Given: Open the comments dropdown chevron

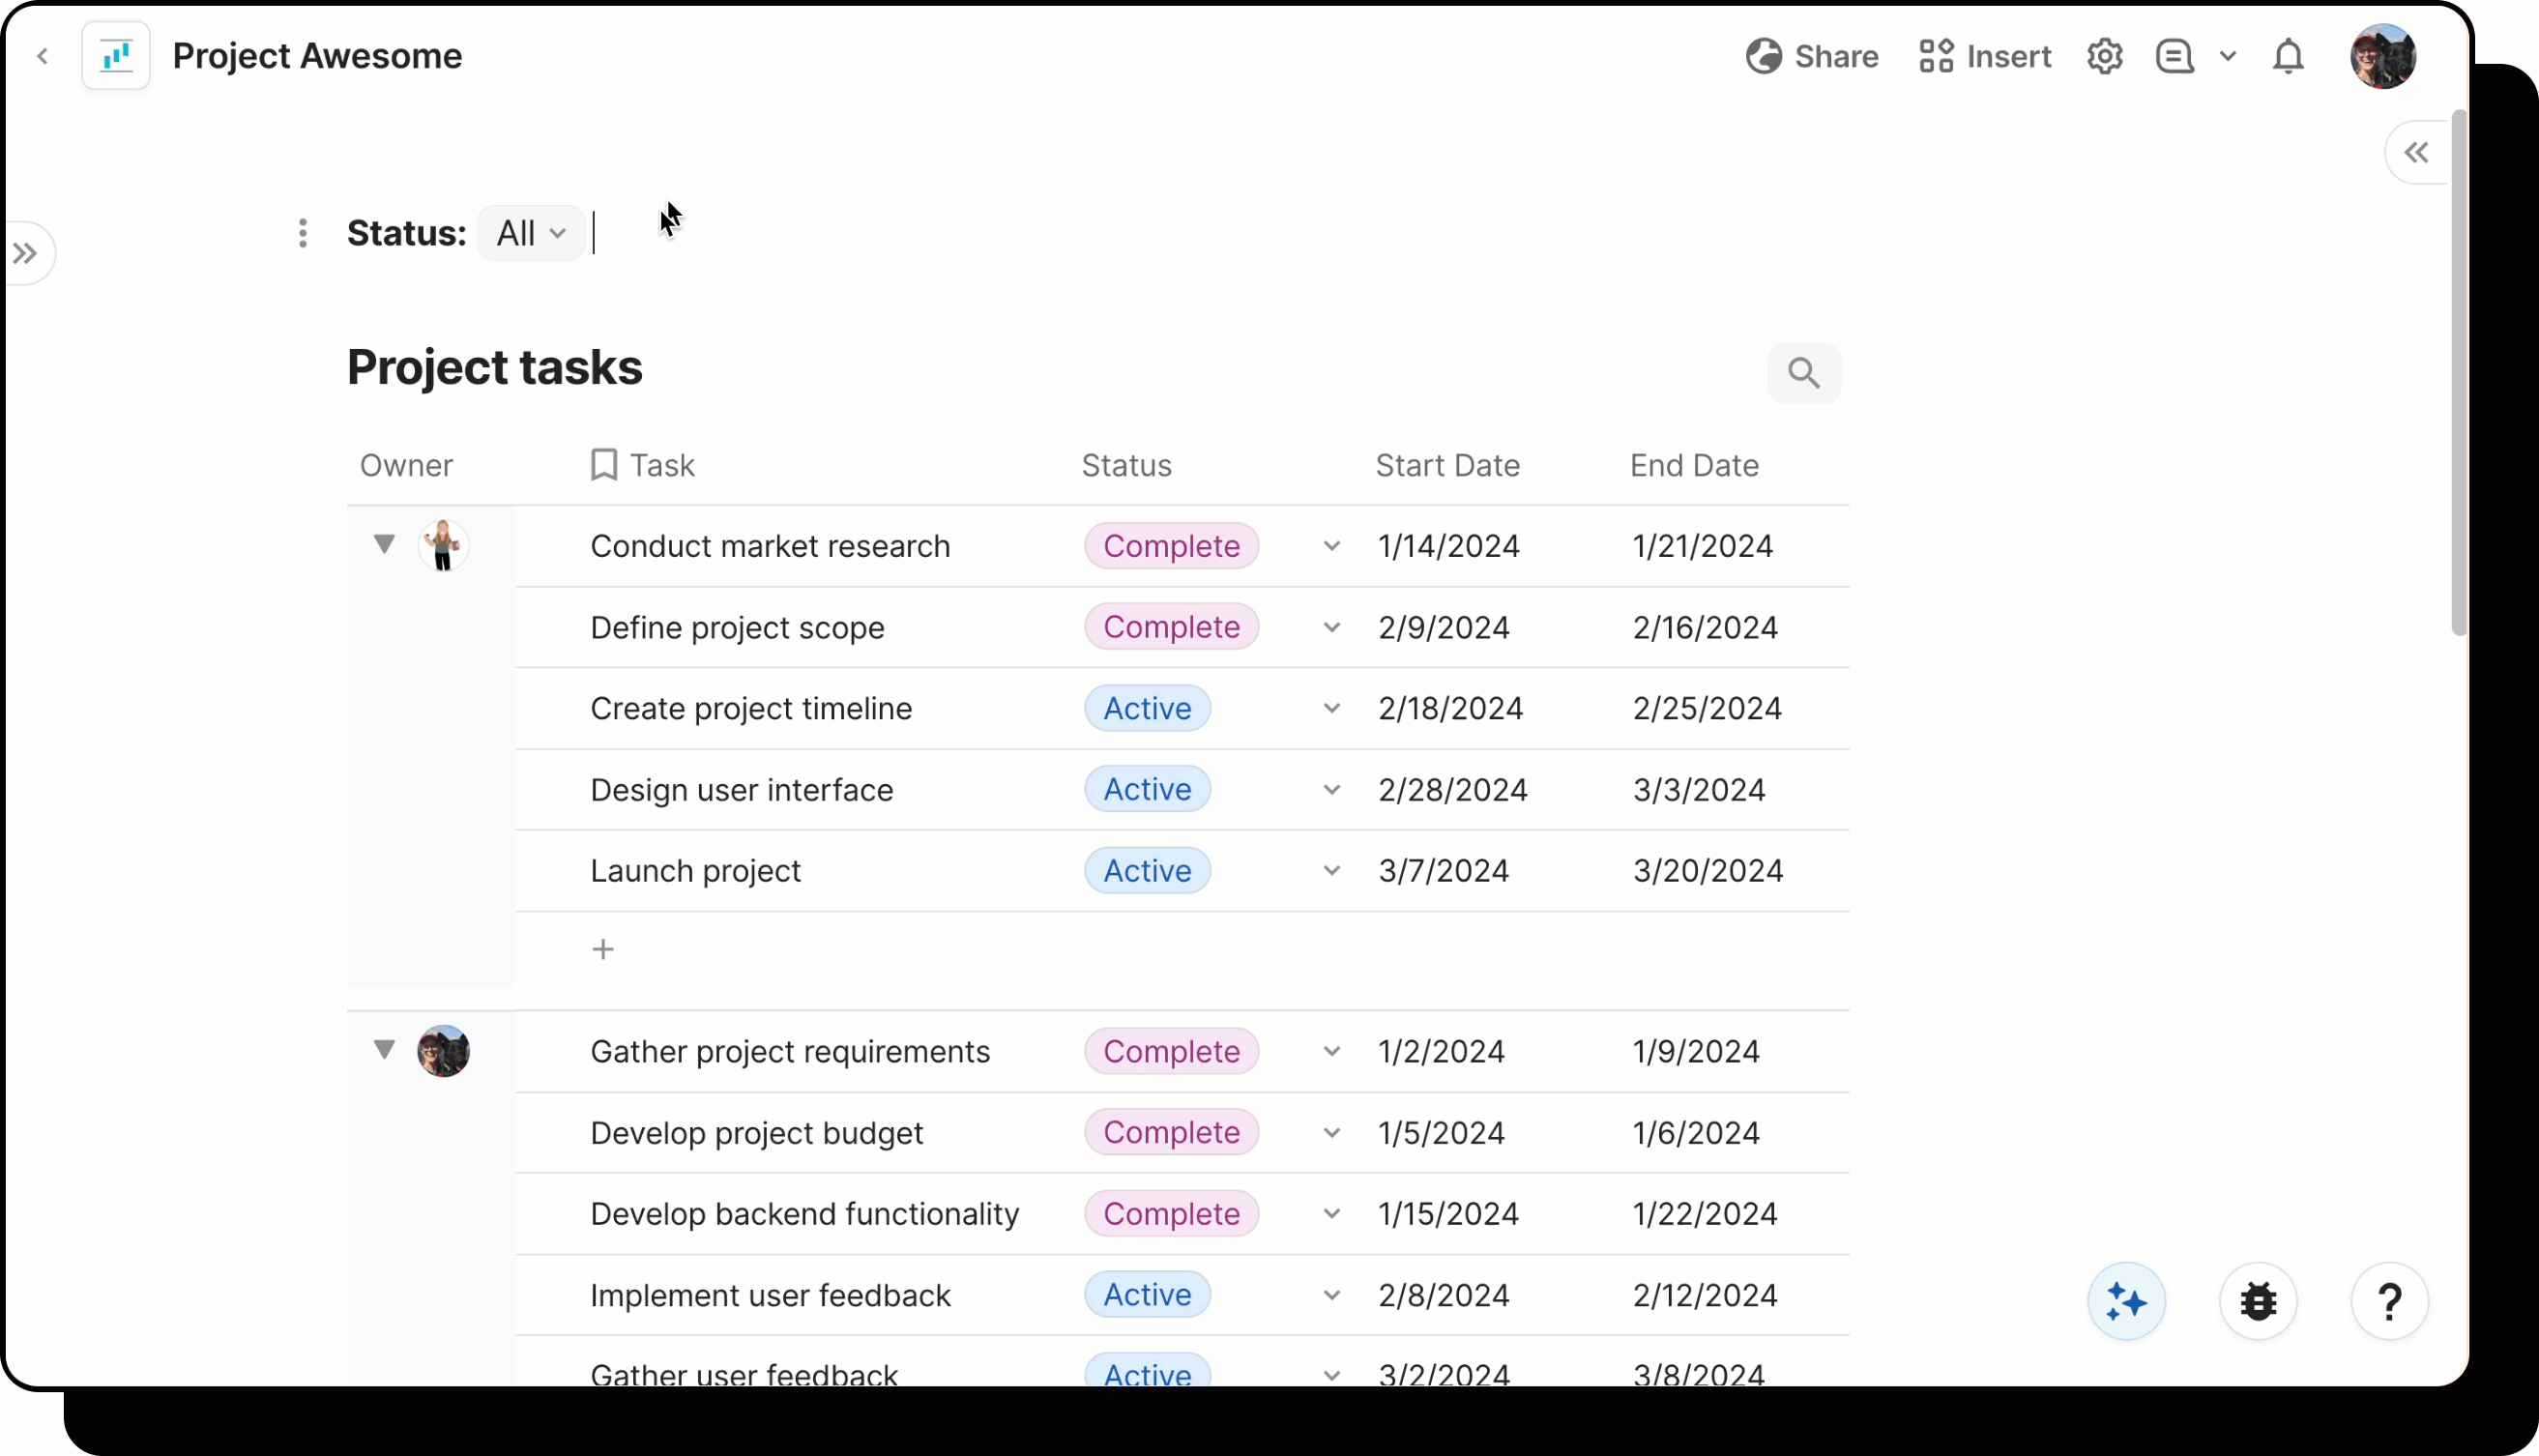Looking at the screenshot, I should pos(2228,56).
